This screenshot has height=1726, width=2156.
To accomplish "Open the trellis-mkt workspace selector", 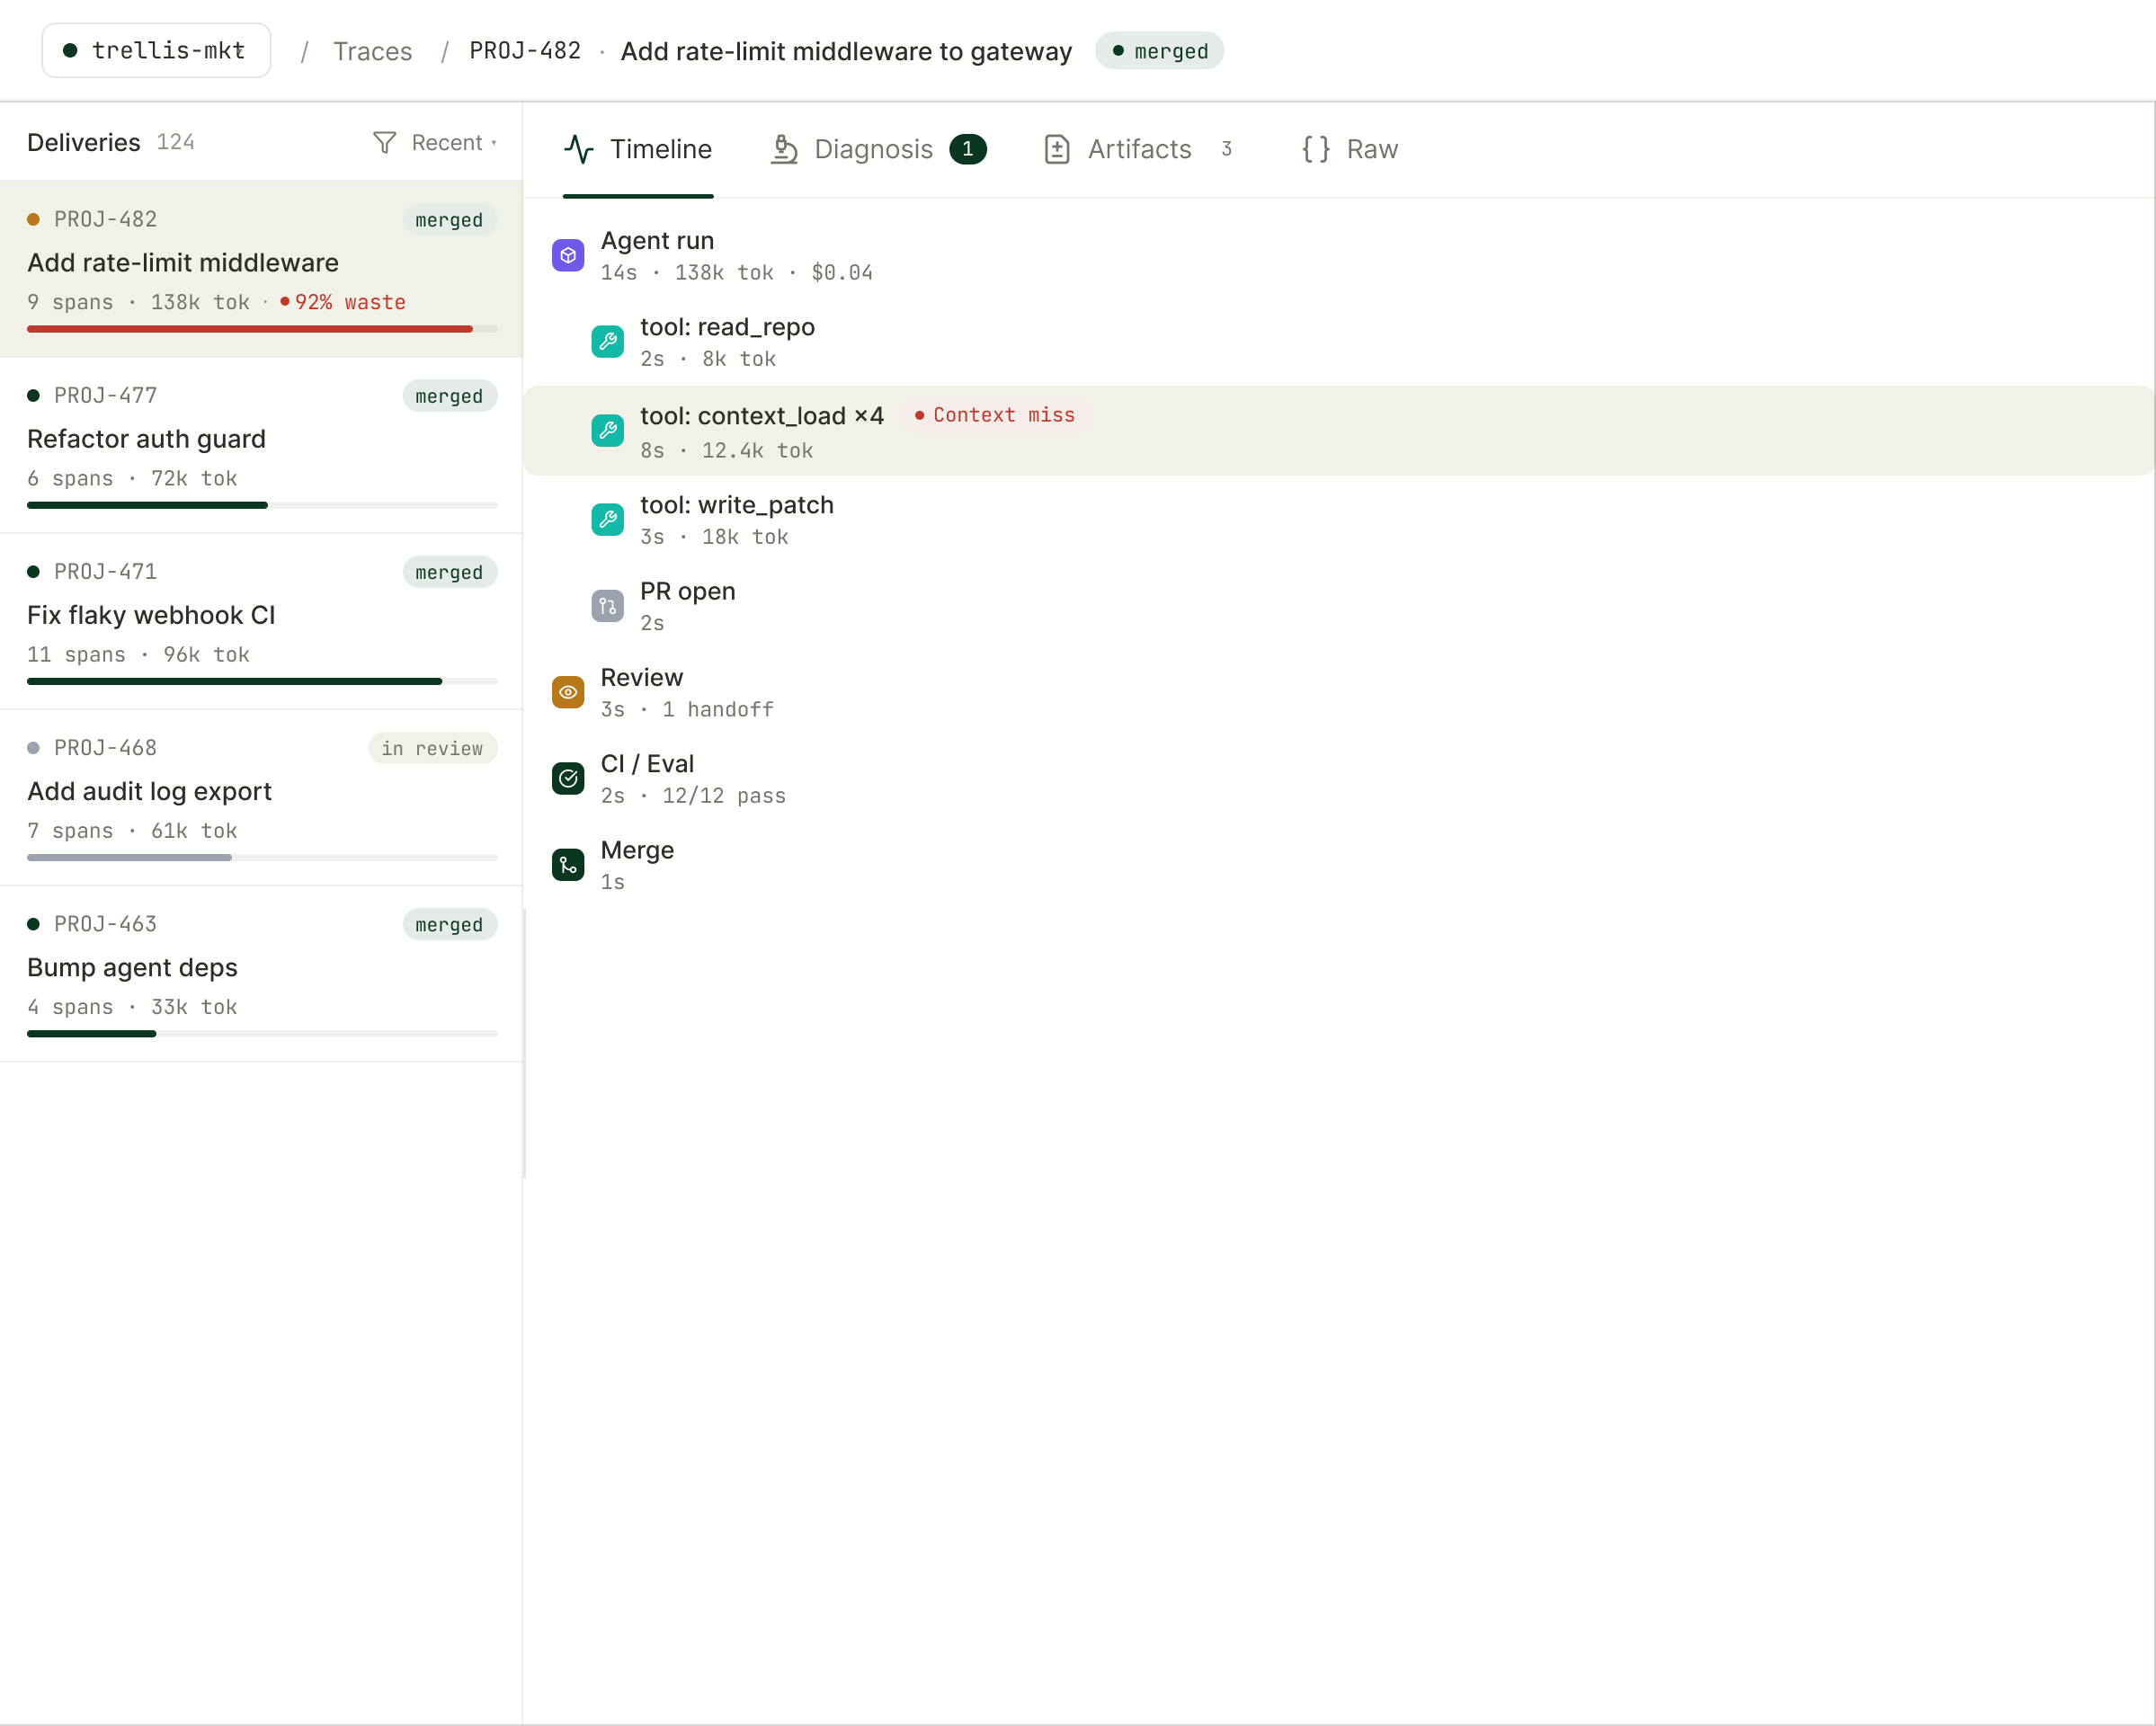I will point(156,50).
